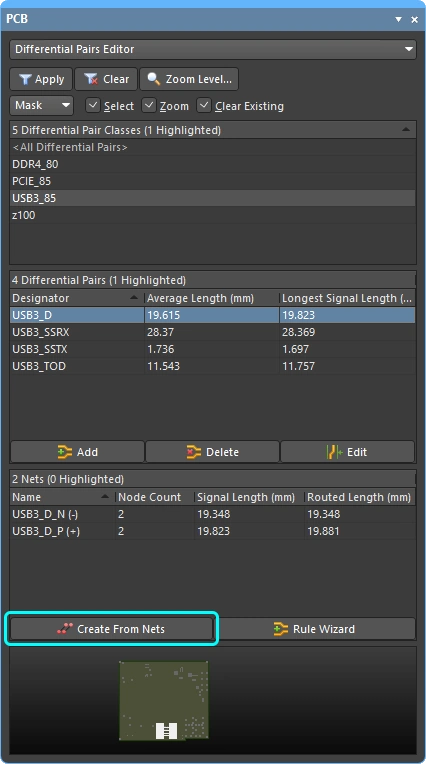Select the USB3_TOD differential pair
This screenshot has width=426, height=764.
click(213, 366)
